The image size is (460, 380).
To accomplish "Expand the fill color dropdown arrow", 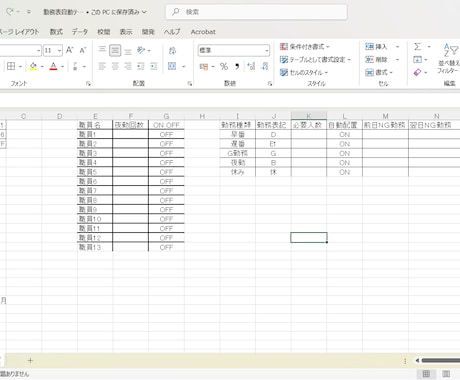I will (42, 66).
